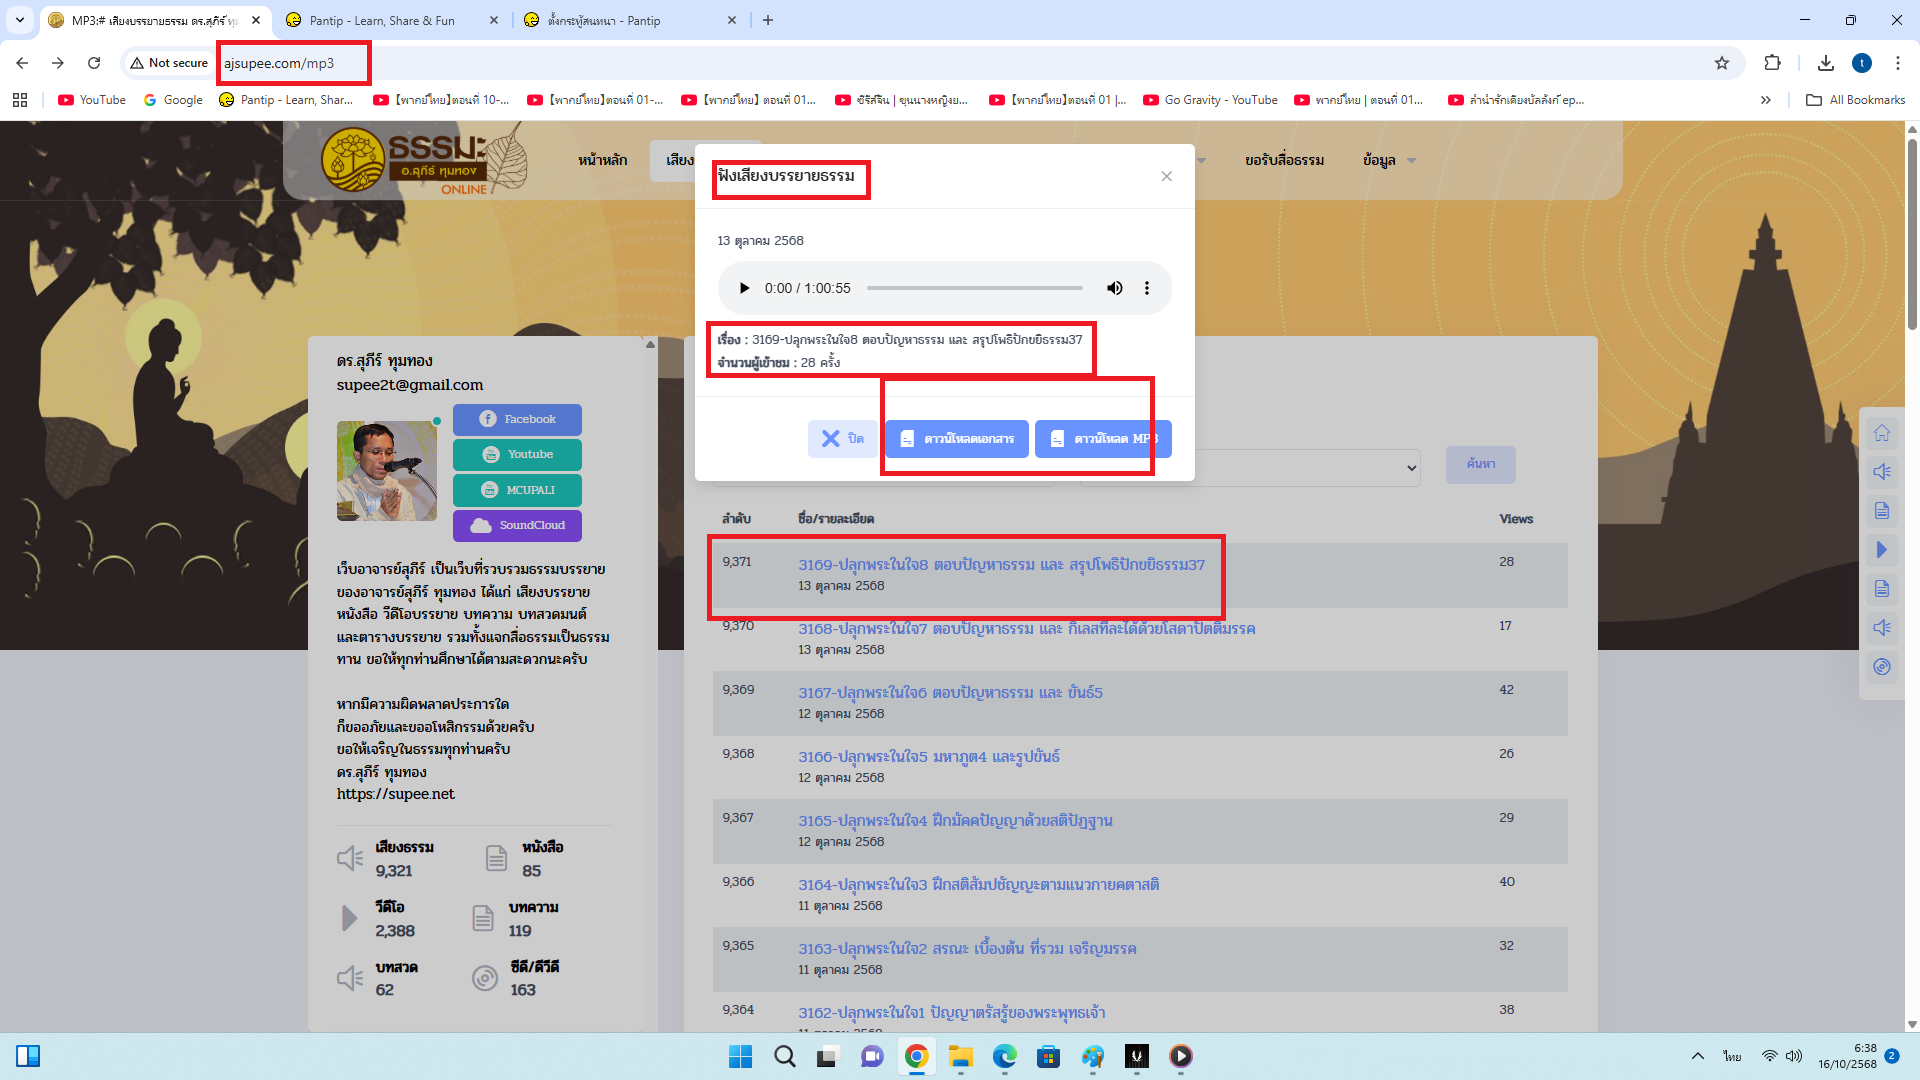Switch to Pantip - Learn, Share & Fun tab
Viewport: 1920px width, 1080px height.
coord(382,20)
